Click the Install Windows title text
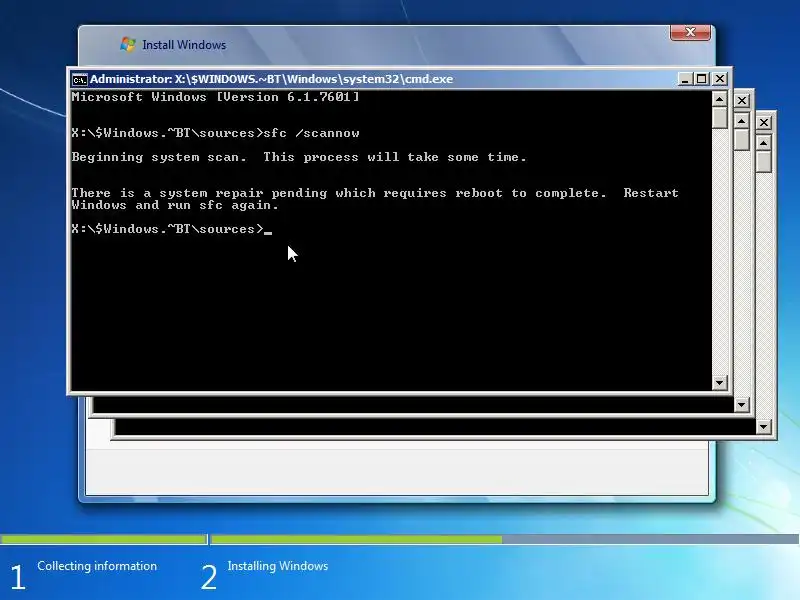This screenshot has height=600, width=800. pos(184,45)
